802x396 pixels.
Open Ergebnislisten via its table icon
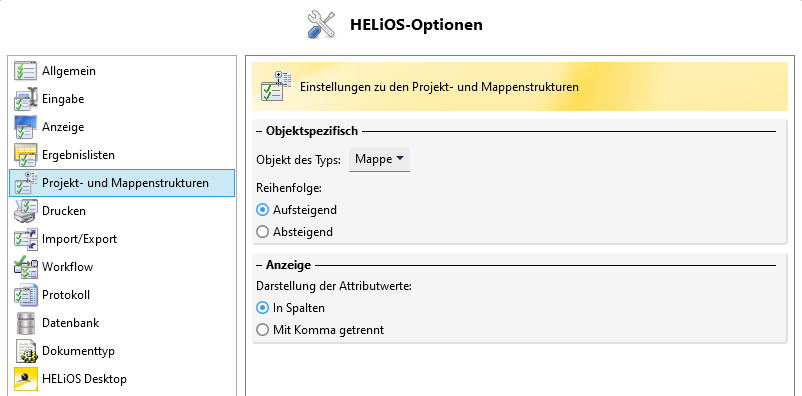25,155
